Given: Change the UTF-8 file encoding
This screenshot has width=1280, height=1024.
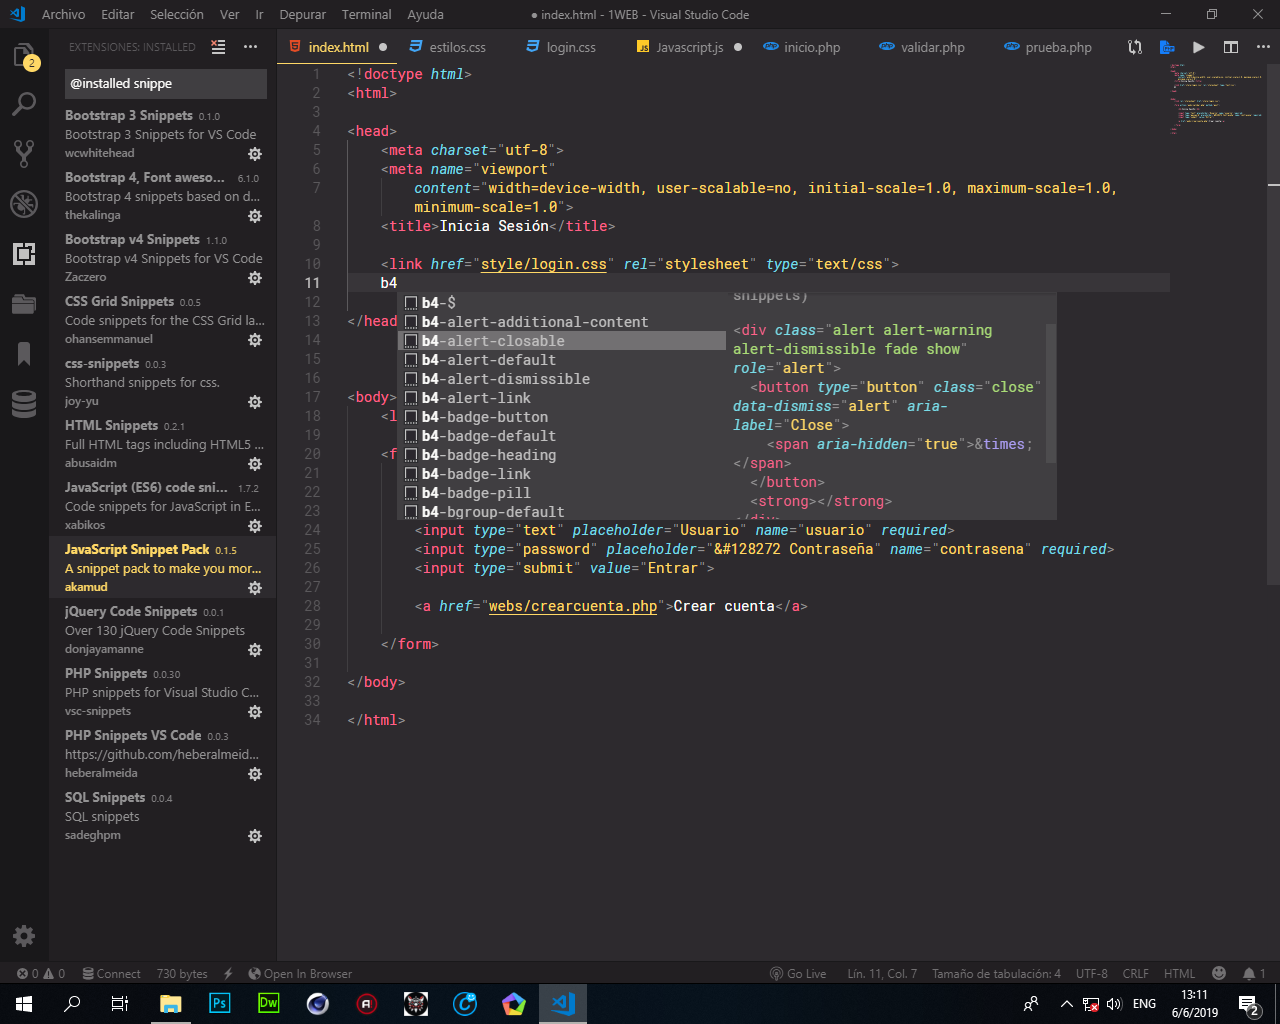Looking at the screenshot, I should tap(1091, 973).
